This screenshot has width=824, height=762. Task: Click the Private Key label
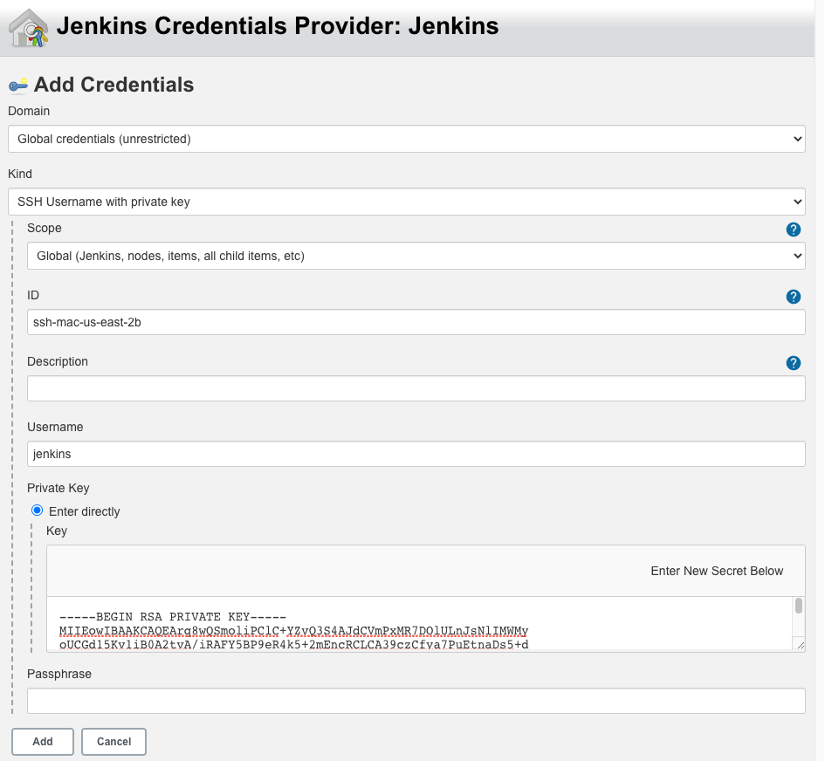[x=58, y=488]
